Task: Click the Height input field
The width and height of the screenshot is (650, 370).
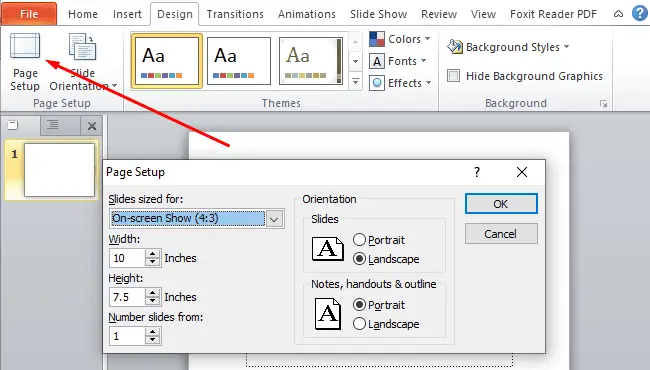Action: [127, 297]
